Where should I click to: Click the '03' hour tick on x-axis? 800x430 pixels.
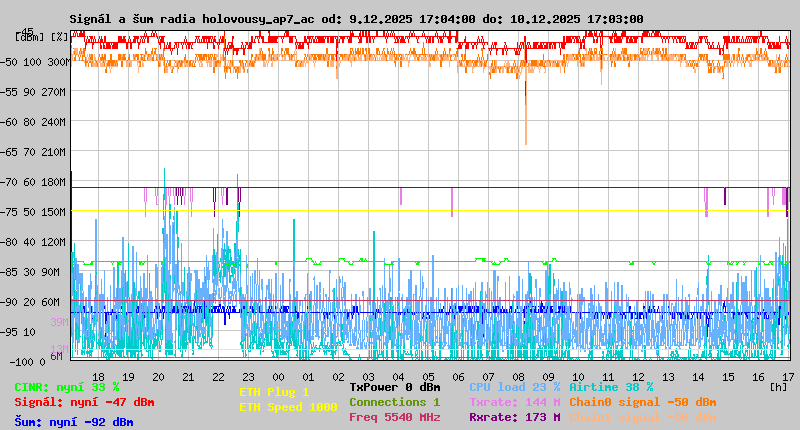pyautogui.click(x=368, y=377)
